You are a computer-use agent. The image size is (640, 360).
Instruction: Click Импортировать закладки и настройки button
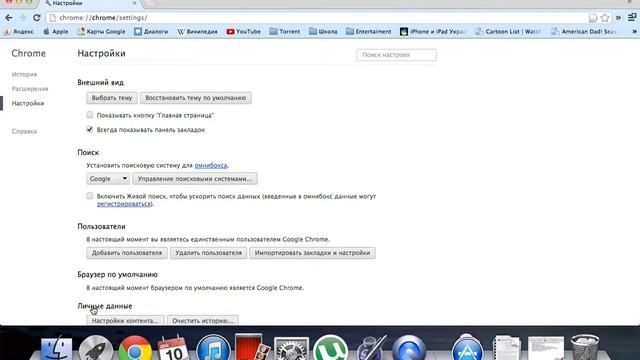pyautogui.click(x=312, y=253)
